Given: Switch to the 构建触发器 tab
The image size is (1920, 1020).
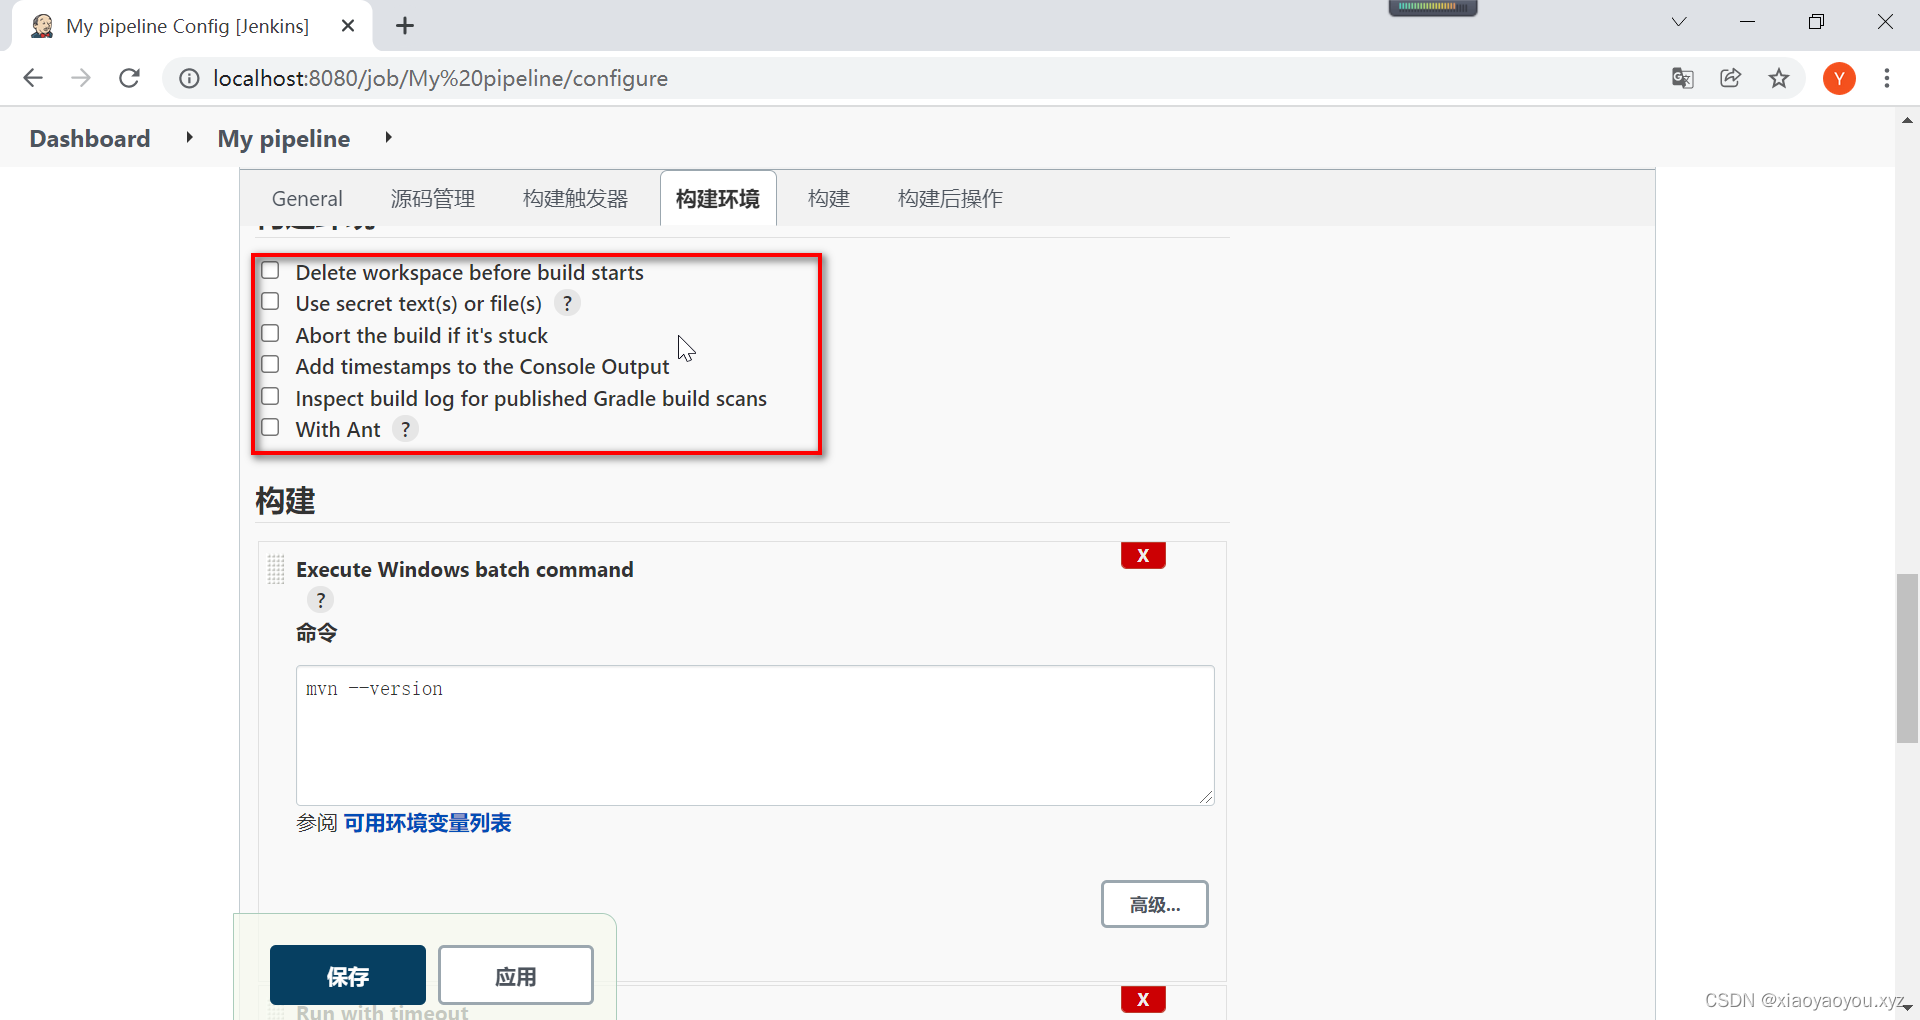Looking at the screenshot, I should tap(576, 199).
